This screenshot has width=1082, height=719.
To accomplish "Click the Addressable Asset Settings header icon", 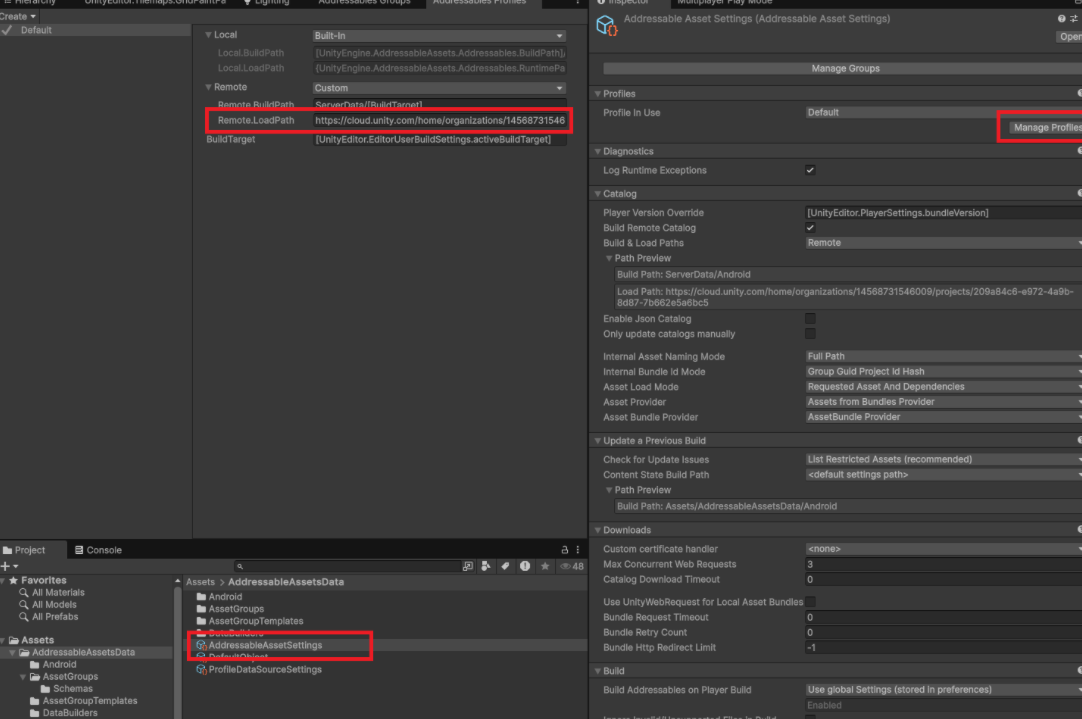I will 606,26.
